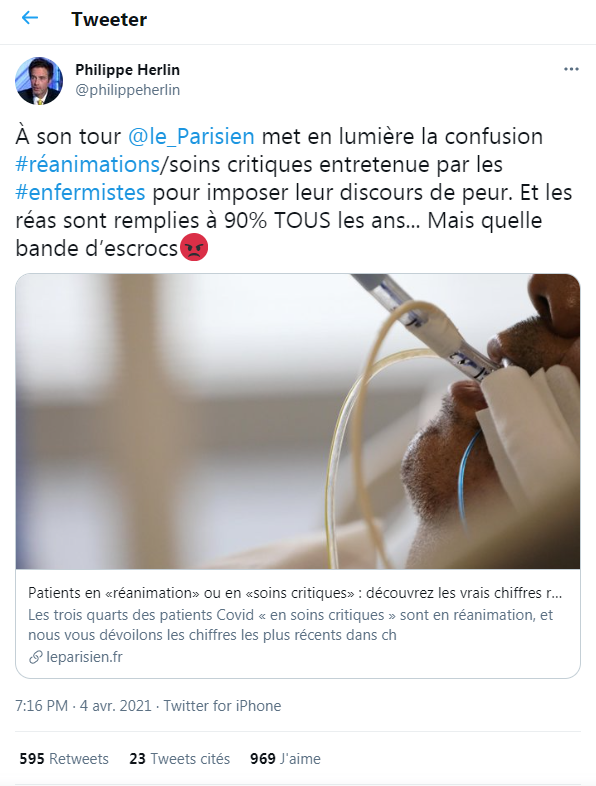Click the link chain icon beside leparisien.fr
This screenshot has height=786, width=596.
(35, 657)
